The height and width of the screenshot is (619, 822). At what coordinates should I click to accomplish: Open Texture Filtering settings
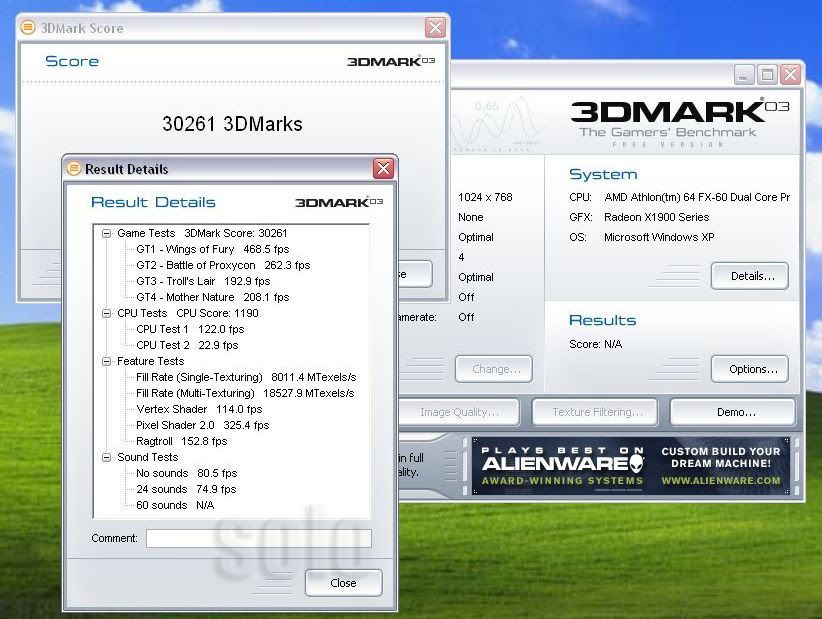tap(594, 412)
